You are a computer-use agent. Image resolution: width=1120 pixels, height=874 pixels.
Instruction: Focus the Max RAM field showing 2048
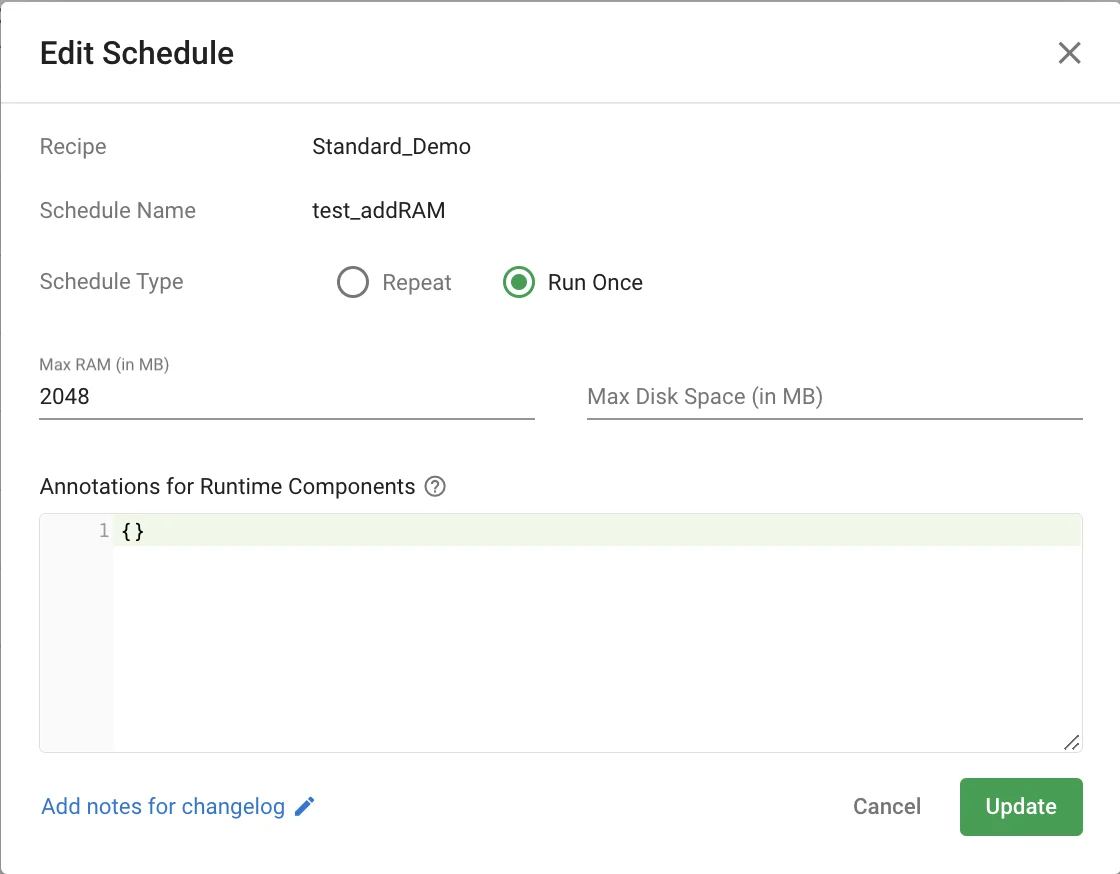[286, 397]
